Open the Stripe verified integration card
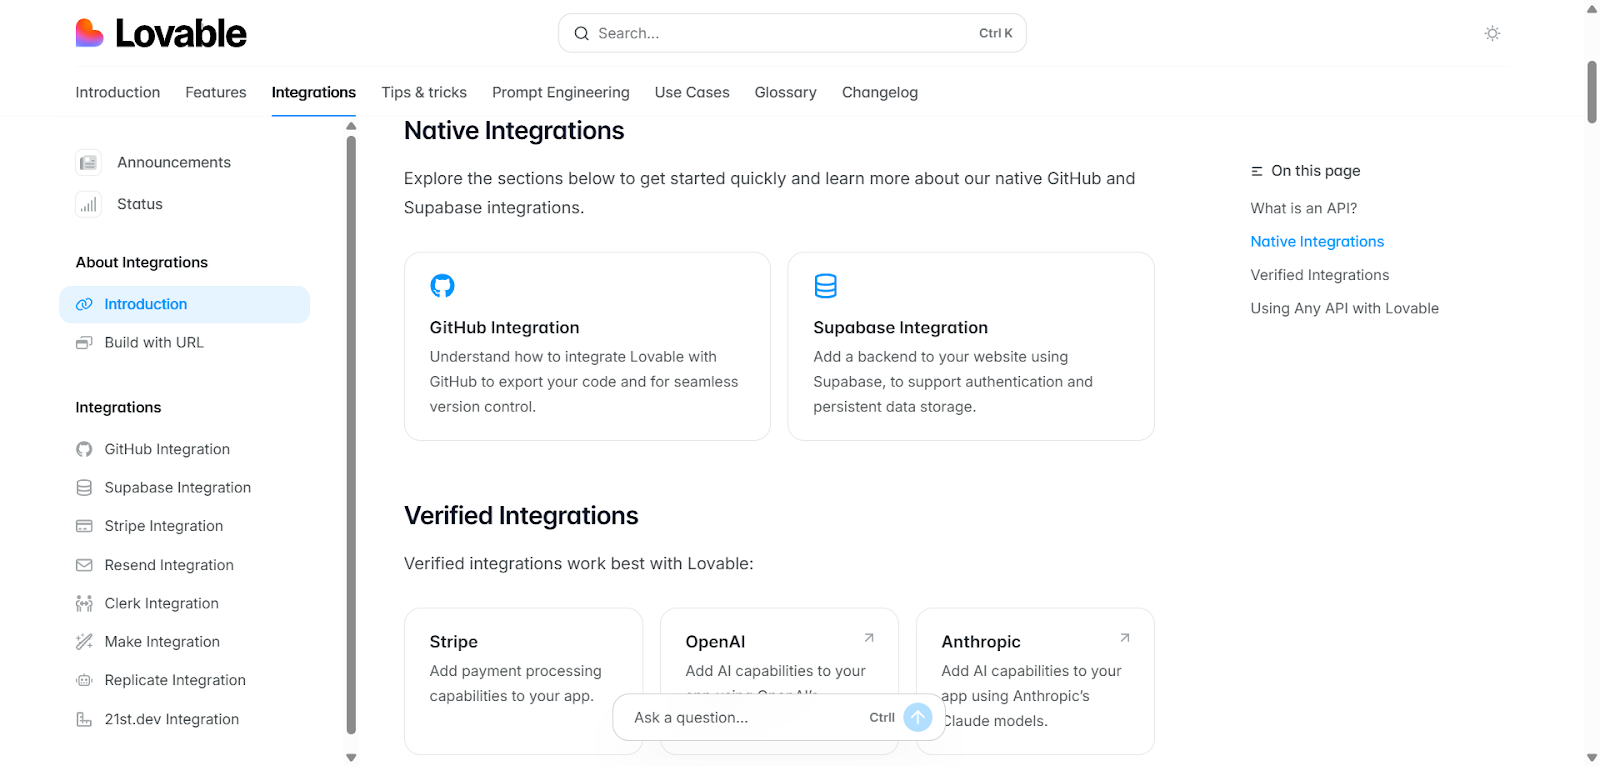Screen dimensions: 1600x766 [523, 681]
